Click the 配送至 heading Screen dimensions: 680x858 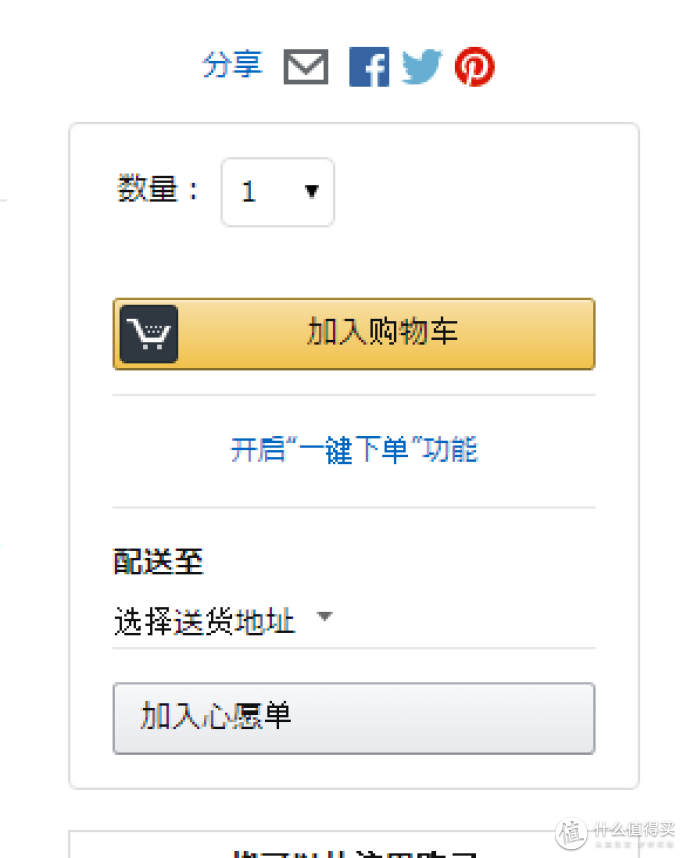click(x=158, y=561)
